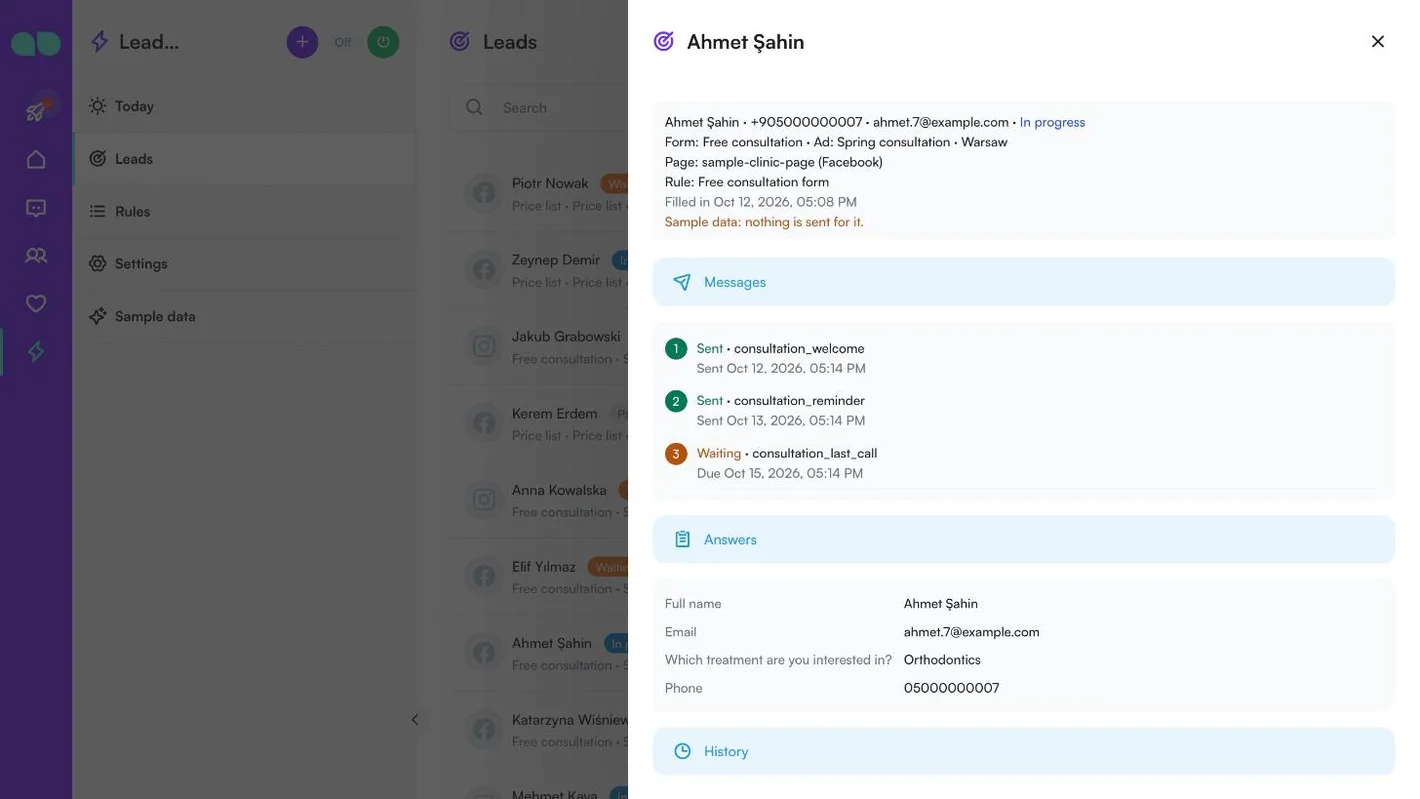Click the Facebook avatar beside Zeynep Demir
1420x799 pixels.
pyautogui.click(x=484, y=270)
